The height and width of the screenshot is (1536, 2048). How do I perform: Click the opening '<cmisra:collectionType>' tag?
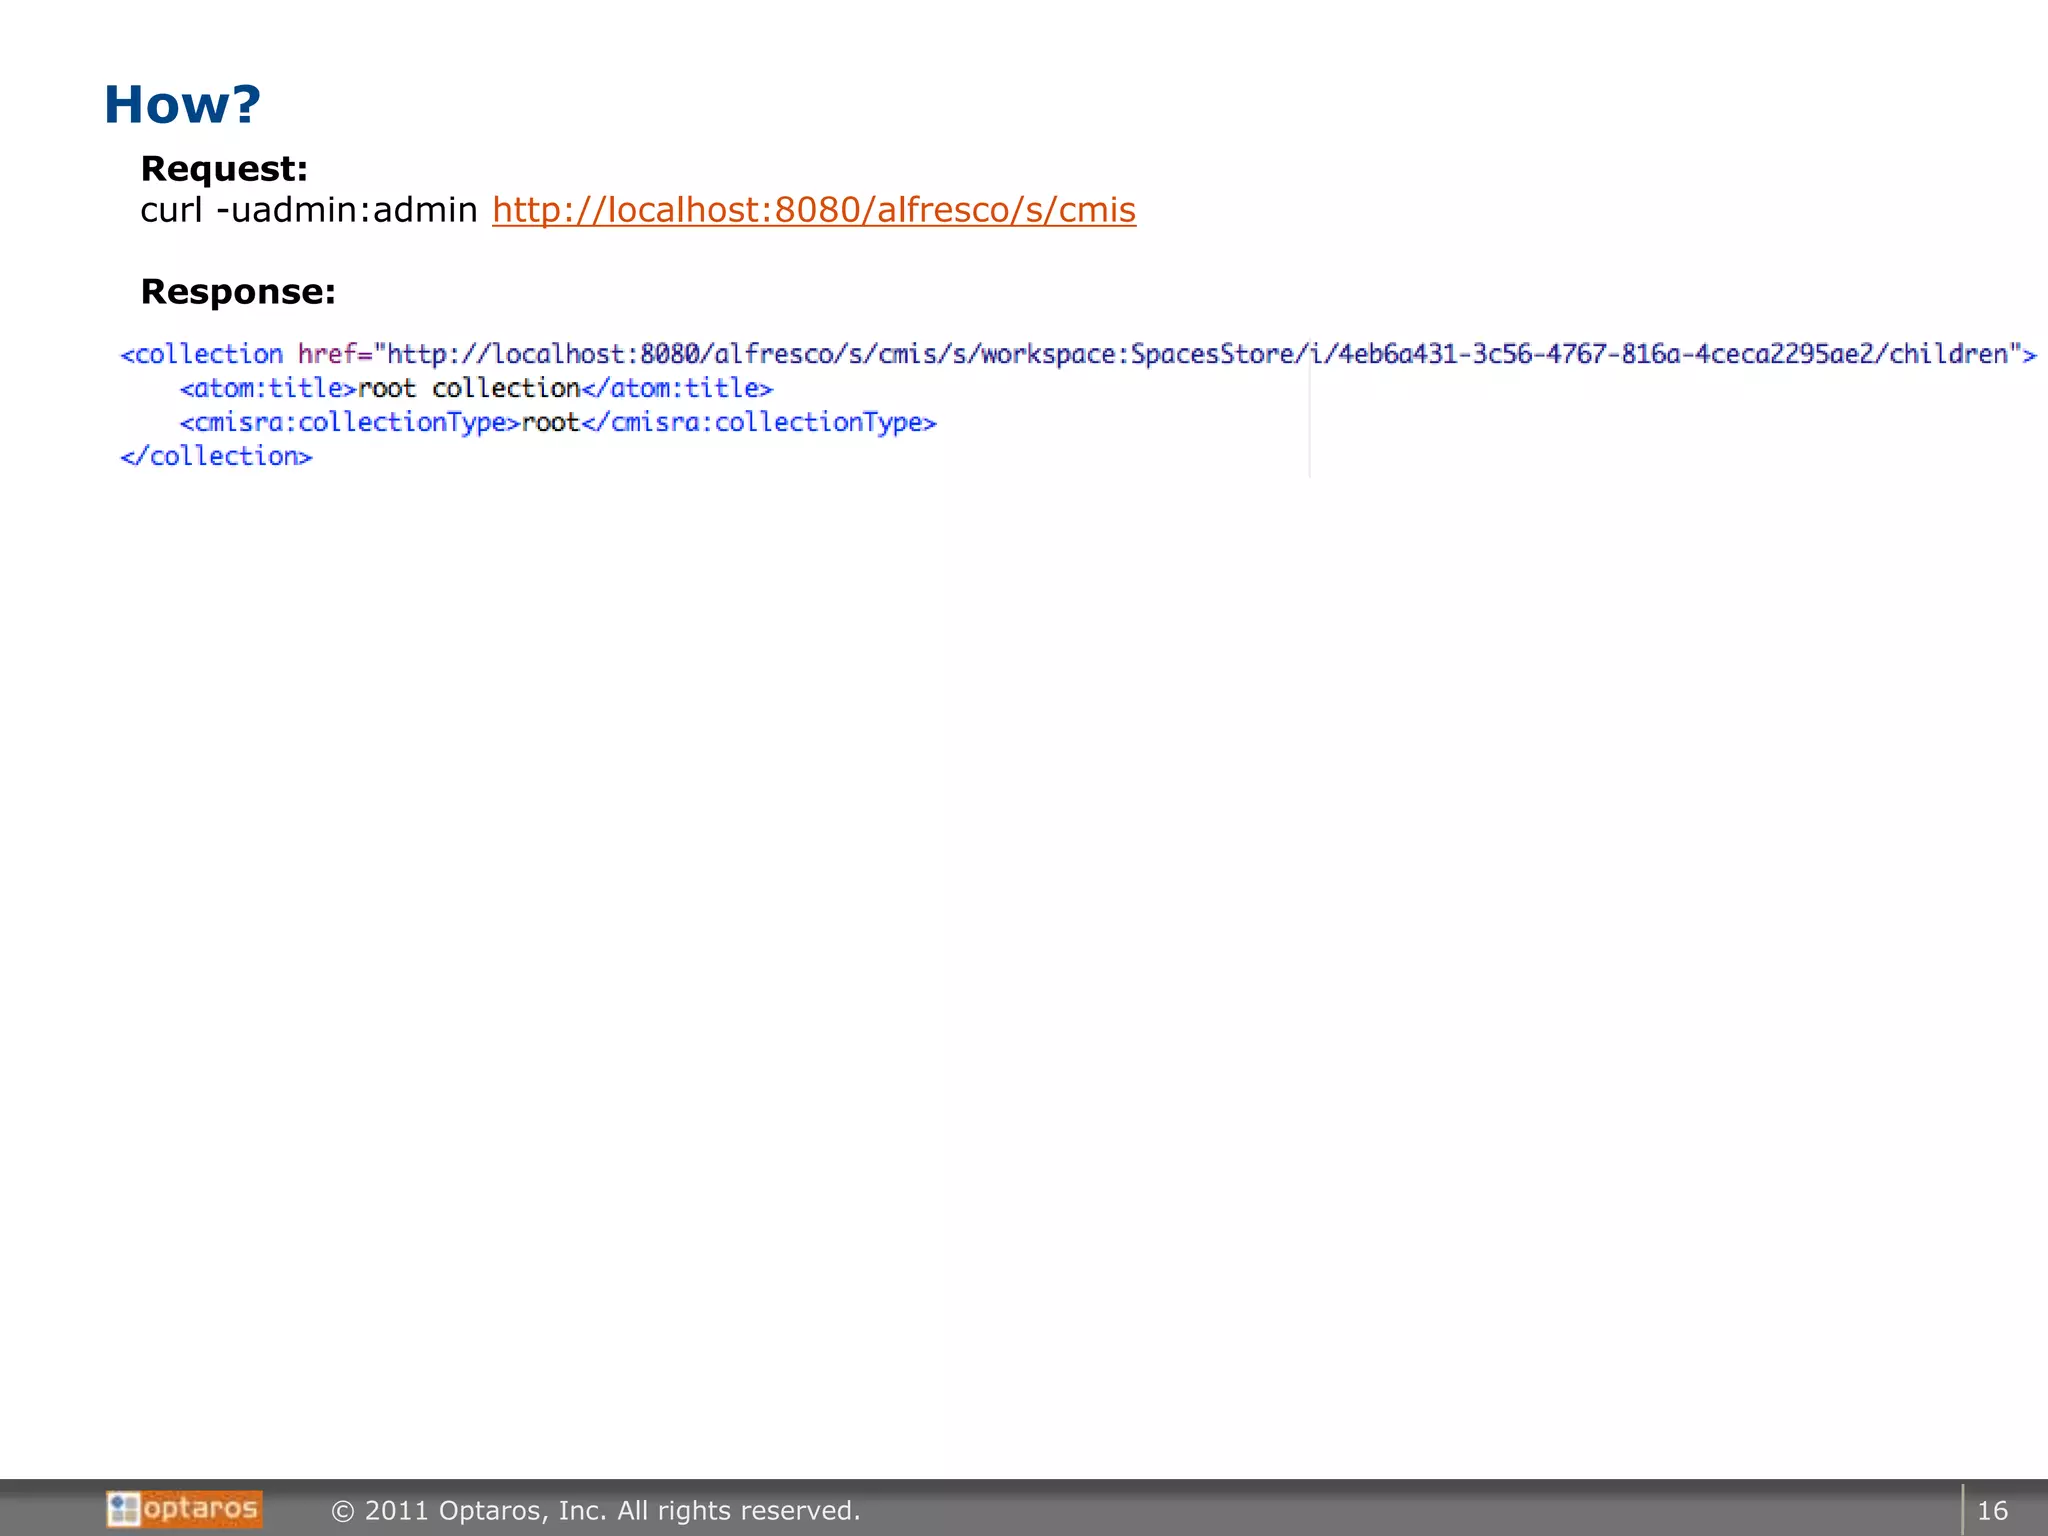[350, 422]
